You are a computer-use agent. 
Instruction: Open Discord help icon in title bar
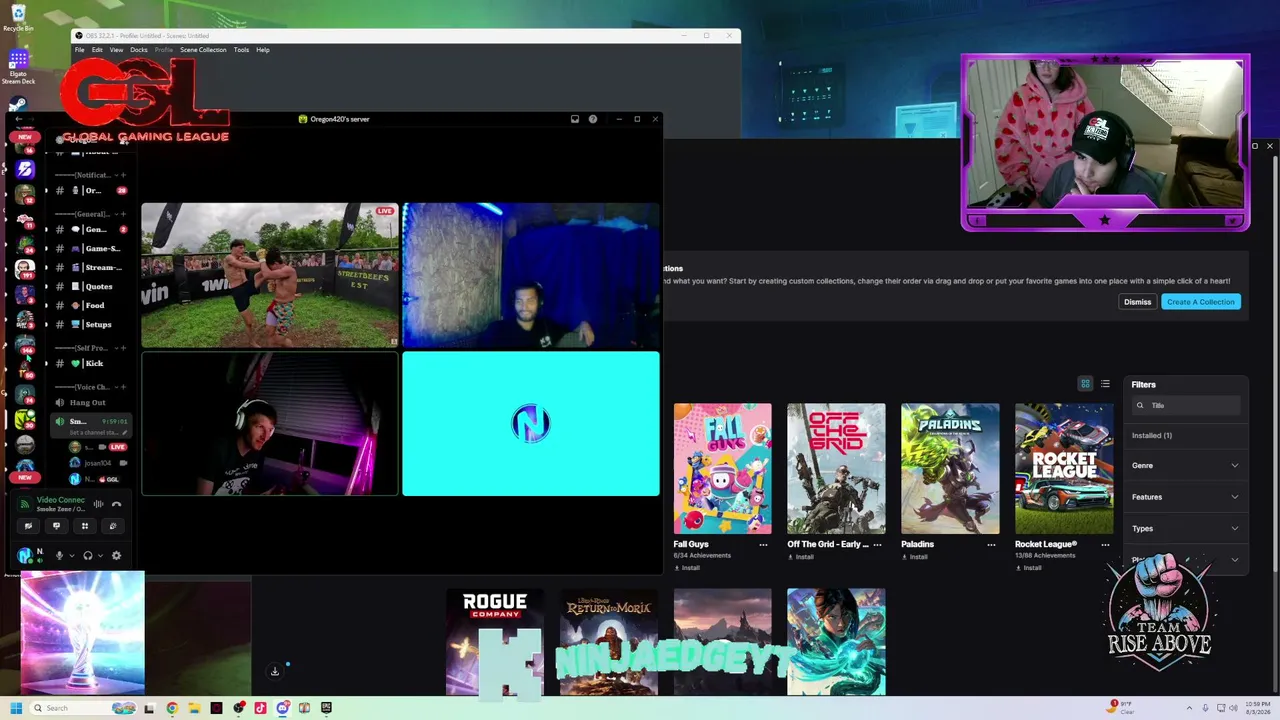coord(593,119)
